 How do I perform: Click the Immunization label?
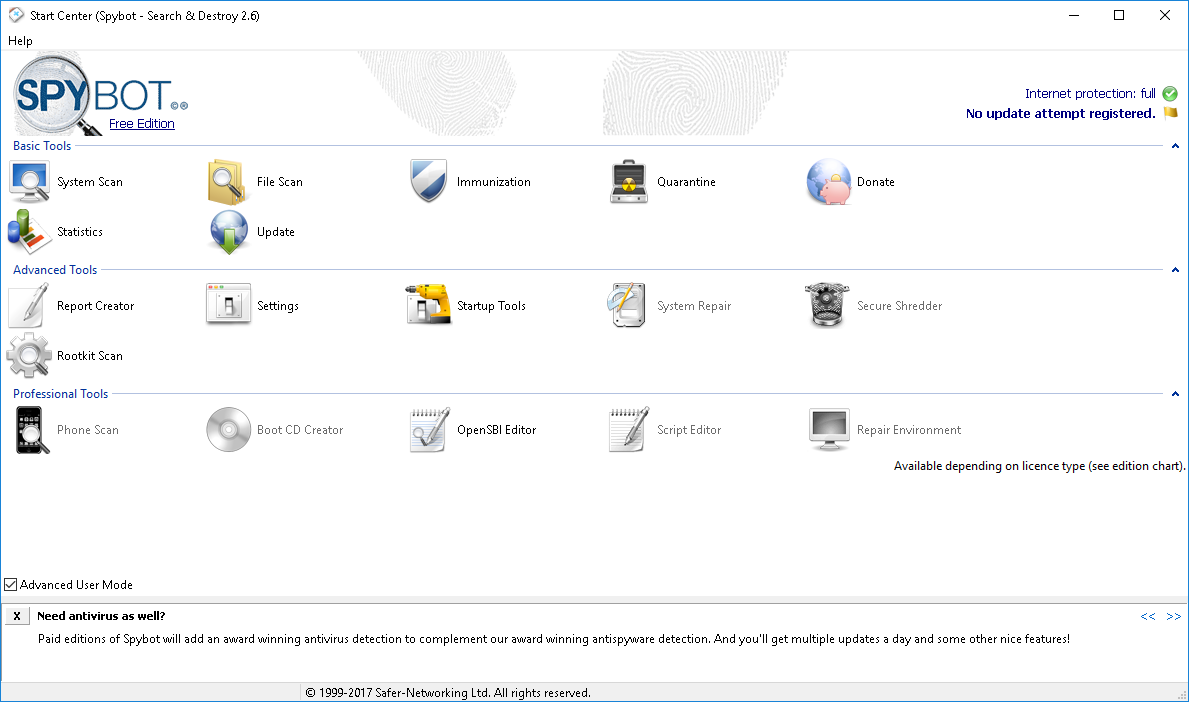(x=494, y=182)
